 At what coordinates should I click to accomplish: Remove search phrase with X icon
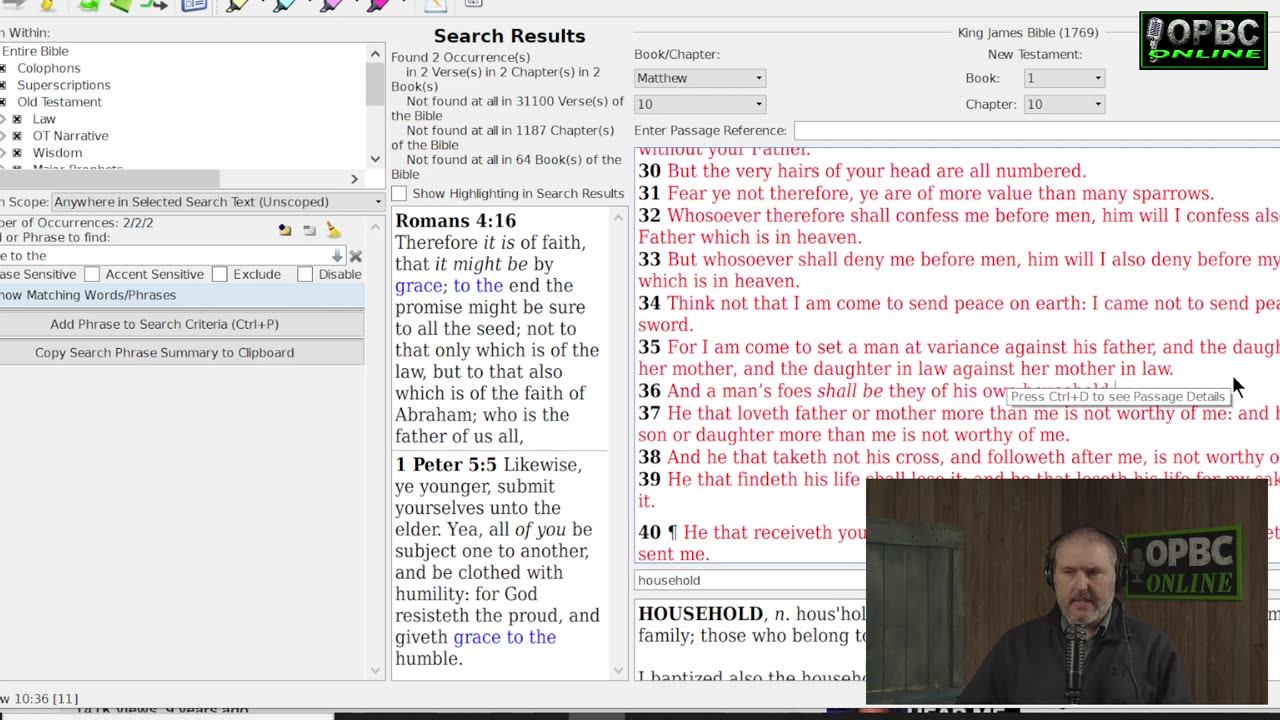click(x=355, y=256)
